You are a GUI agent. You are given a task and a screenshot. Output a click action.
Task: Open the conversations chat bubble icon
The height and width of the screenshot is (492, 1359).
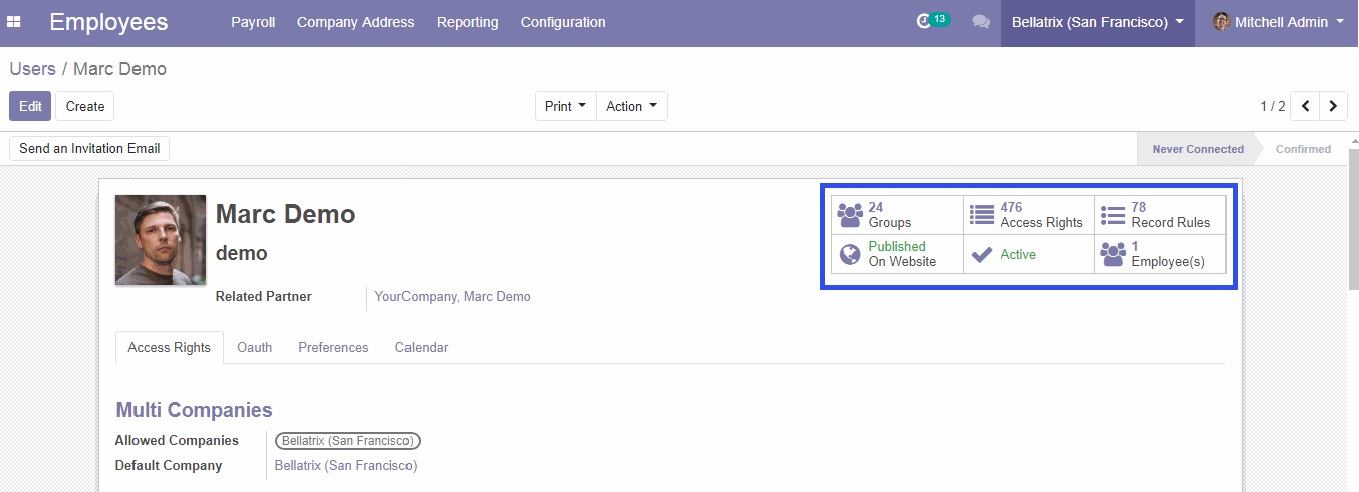981,22
